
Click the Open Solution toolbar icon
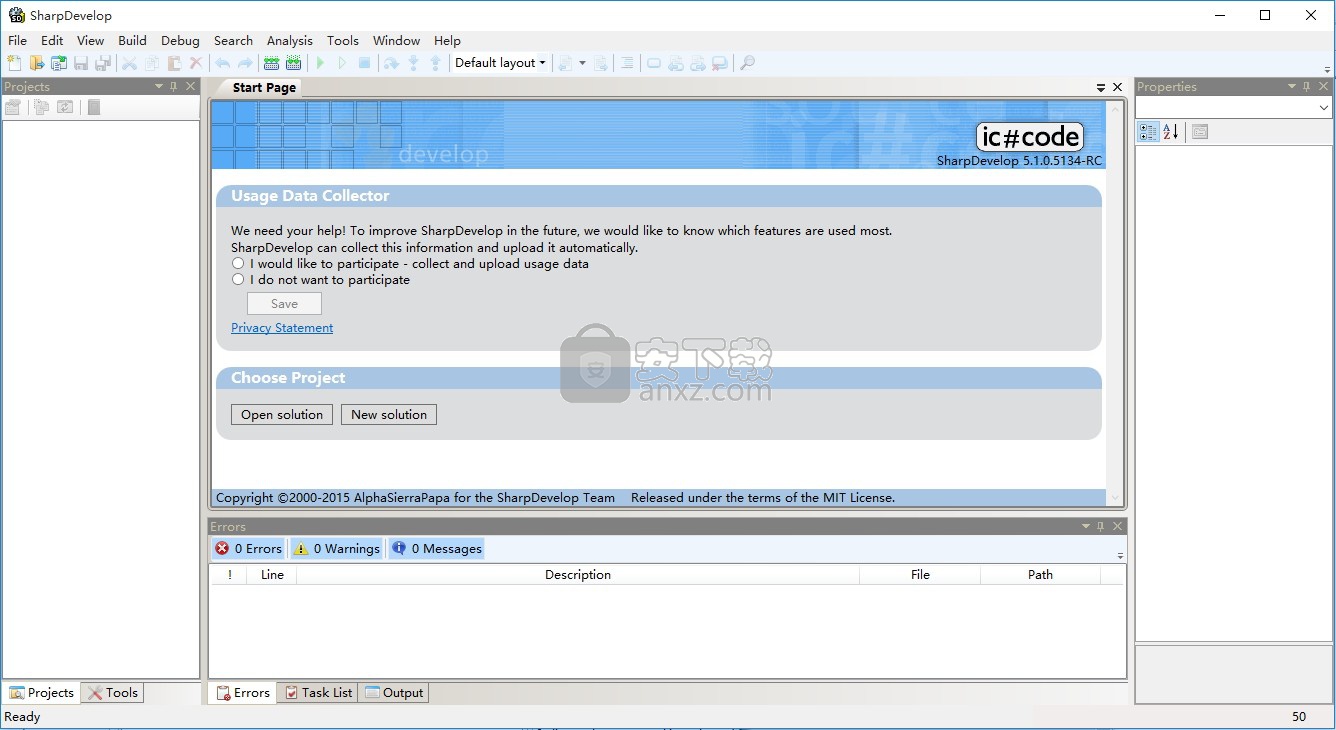(59, 63)
